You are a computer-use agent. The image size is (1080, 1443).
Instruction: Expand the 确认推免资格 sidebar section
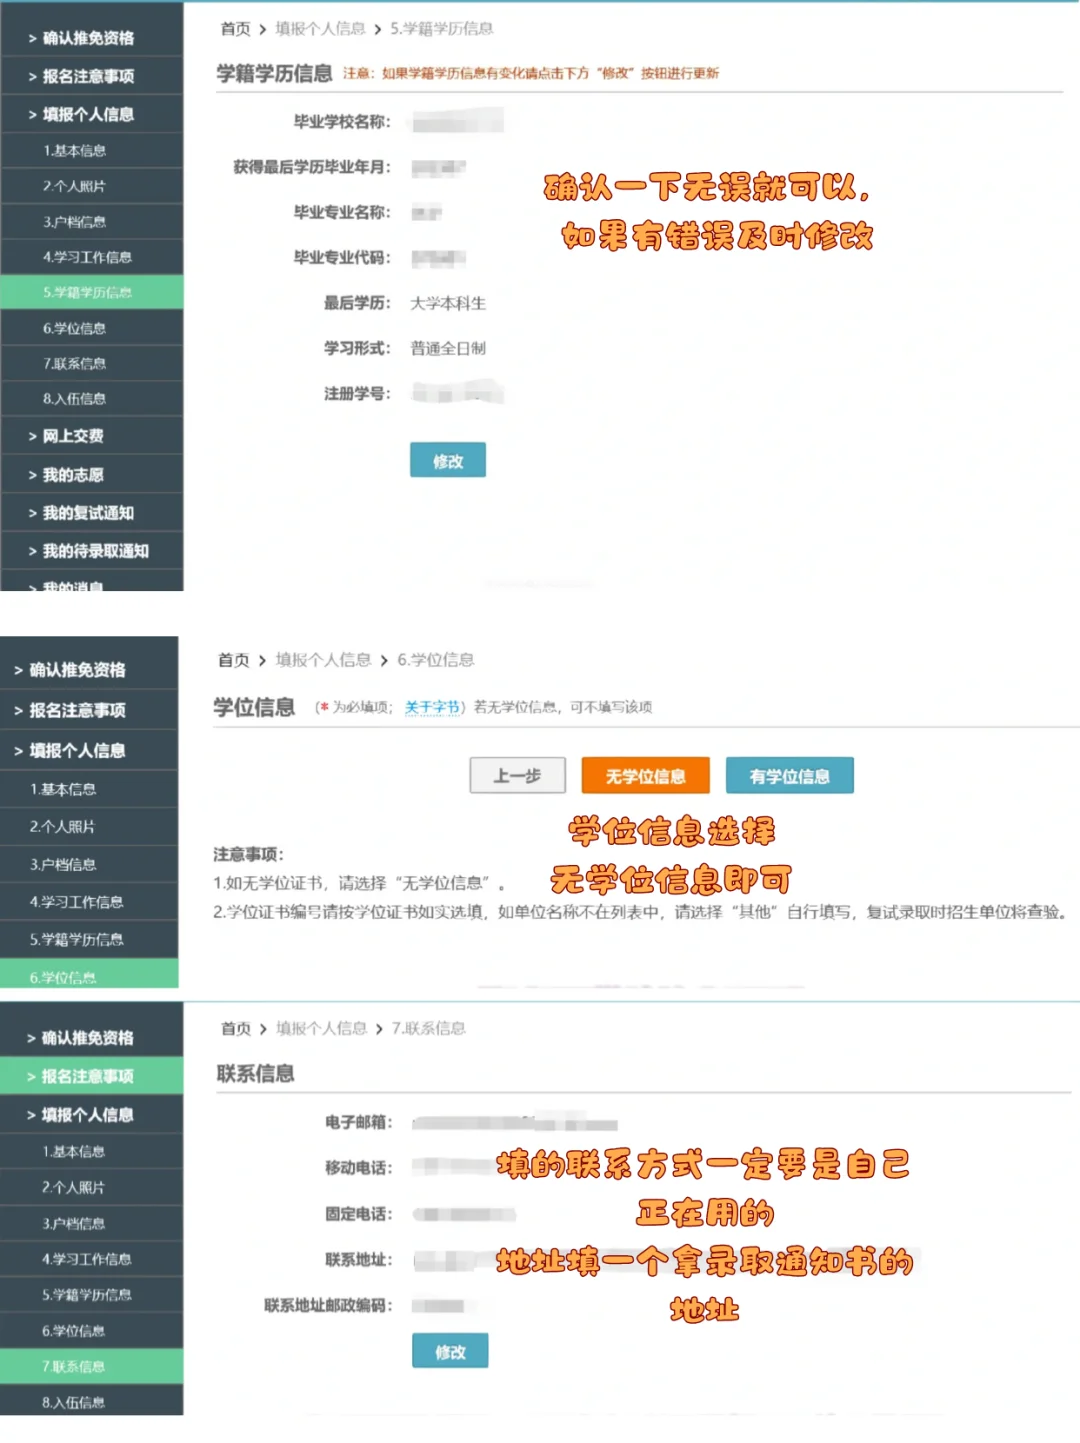(x=90, y=37)
